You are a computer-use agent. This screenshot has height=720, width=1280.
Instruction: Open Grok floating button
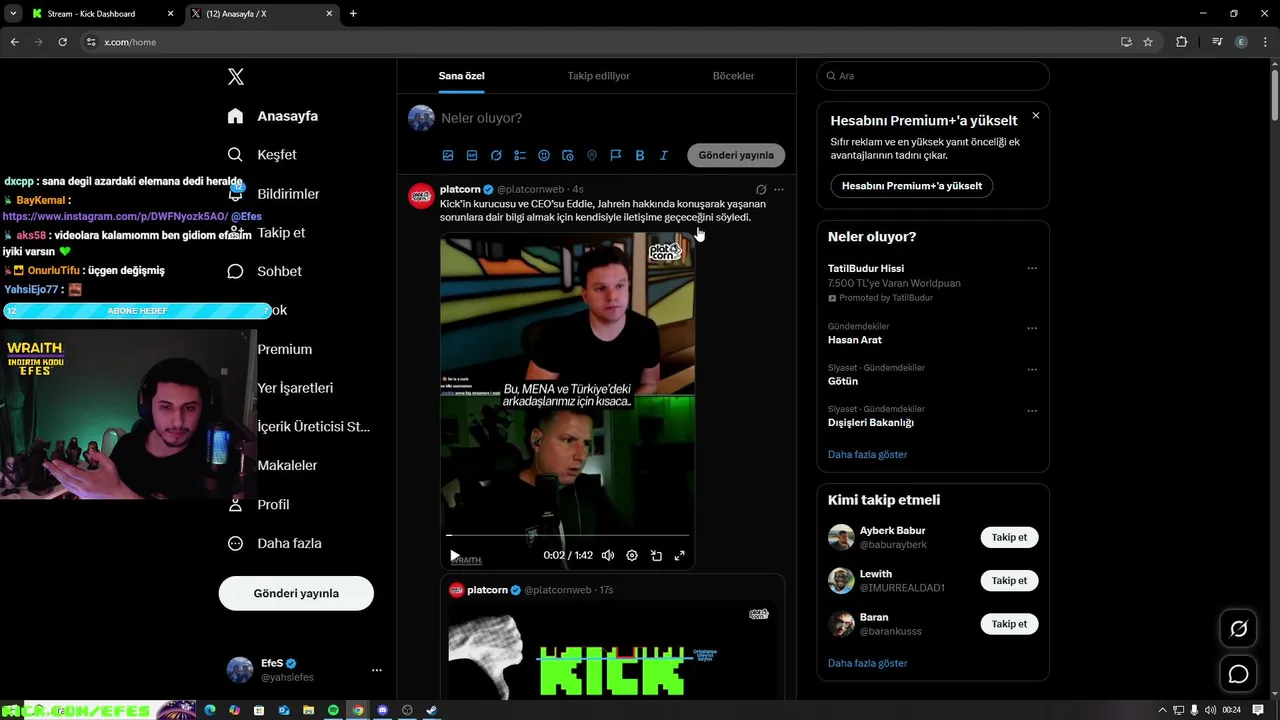(1238, 629)
